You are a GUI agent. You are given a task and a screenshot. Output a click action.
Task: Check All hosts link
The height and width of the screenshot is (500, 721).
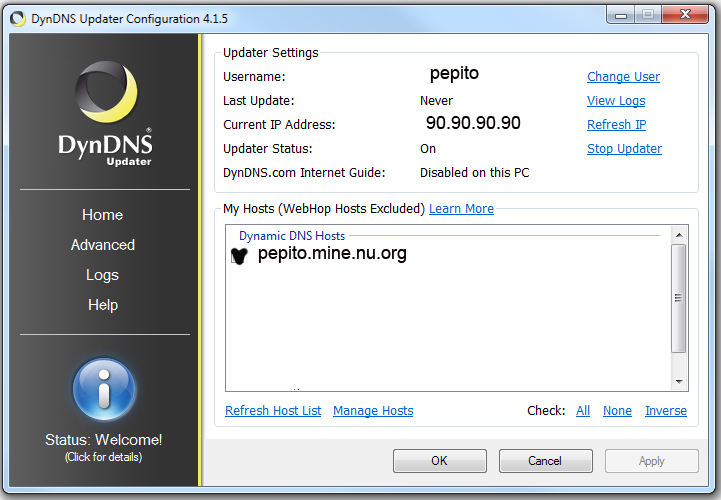pos(583,410)
